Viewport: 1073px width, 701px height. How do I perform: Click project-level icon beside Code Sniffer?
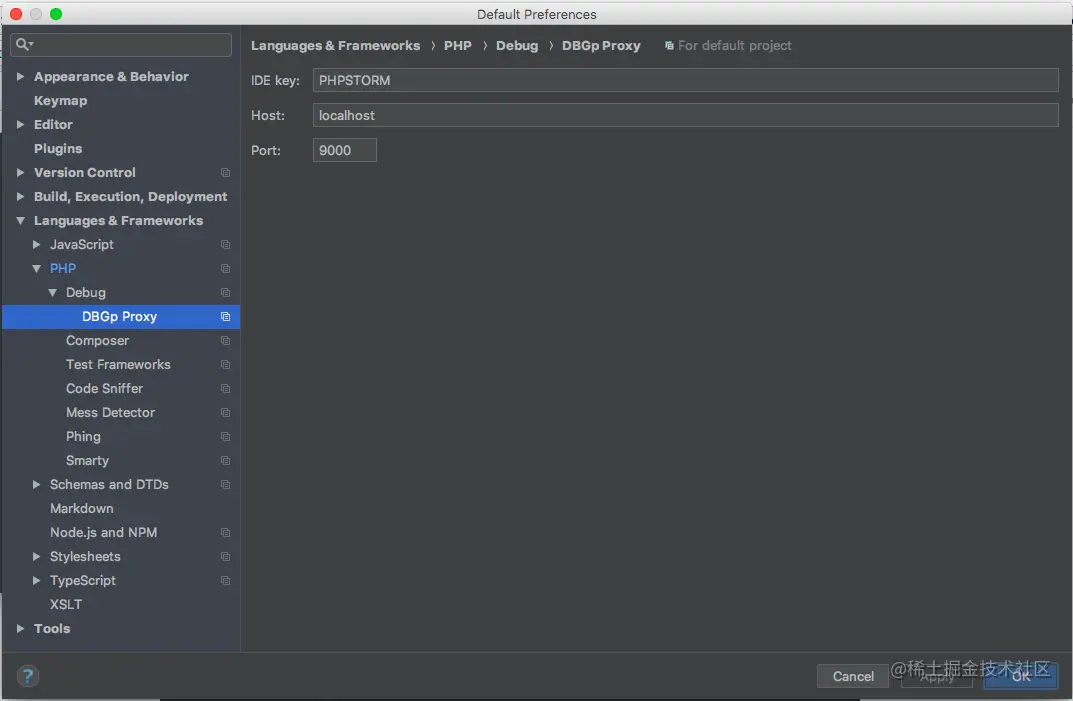point(225,388)
